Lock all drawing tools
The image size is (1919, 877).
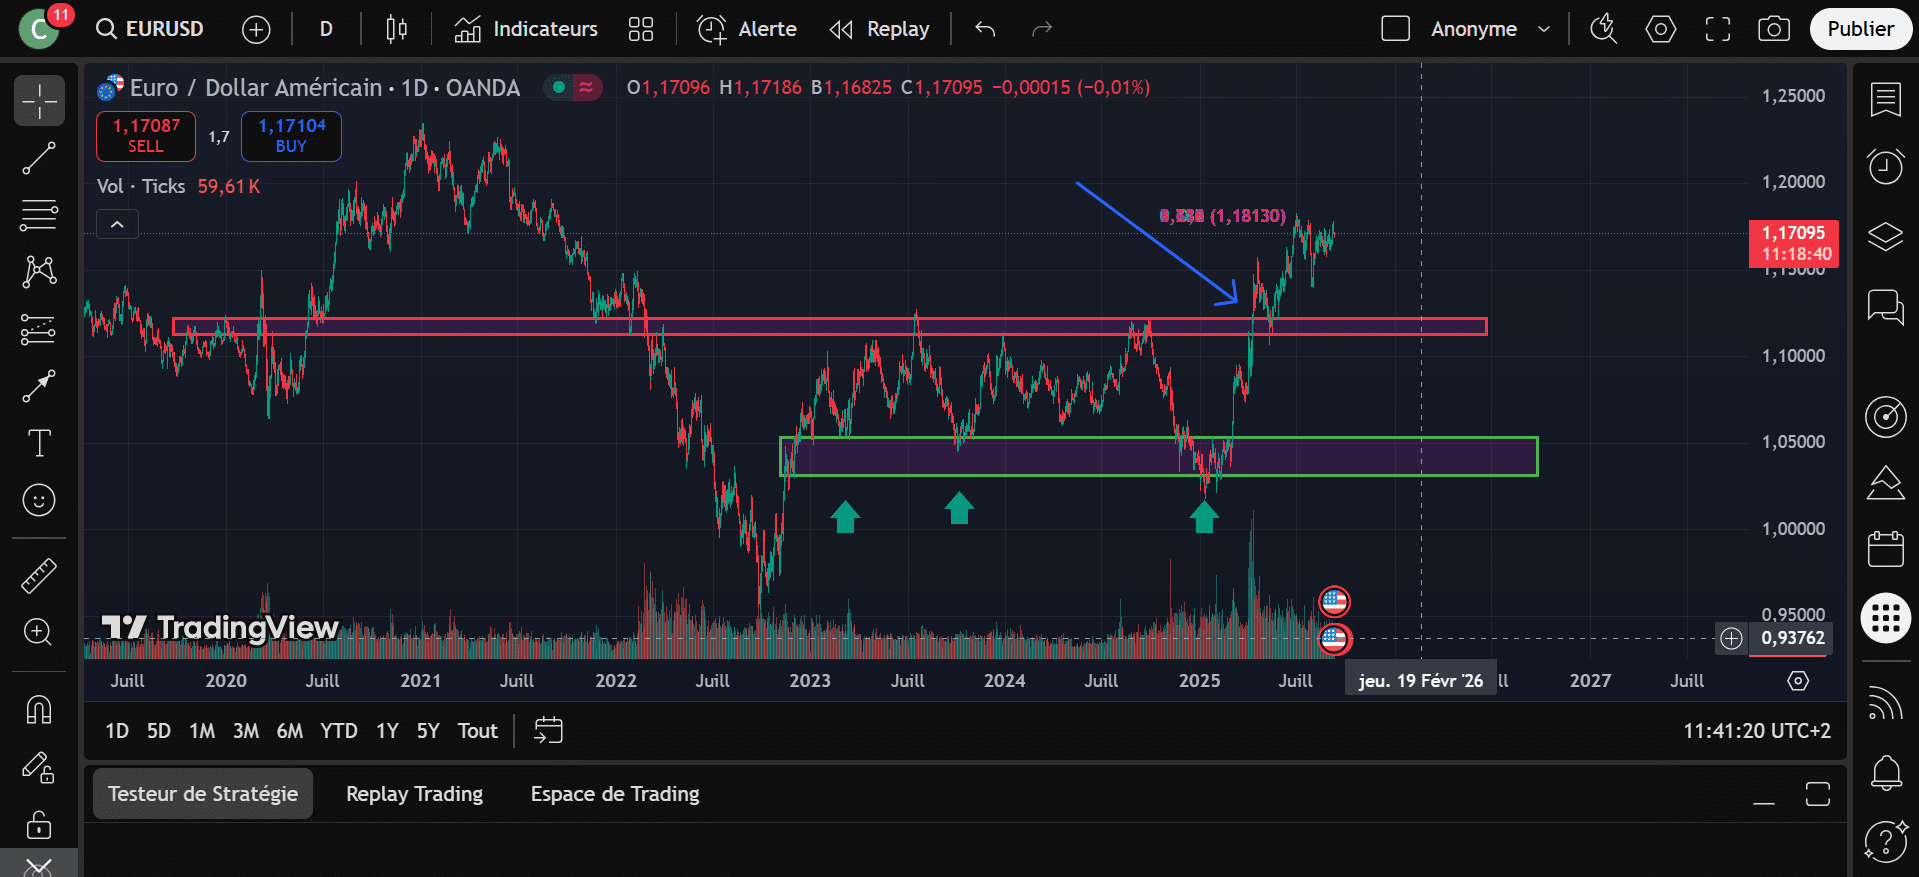pyautogui.click(x=39, y=825)
